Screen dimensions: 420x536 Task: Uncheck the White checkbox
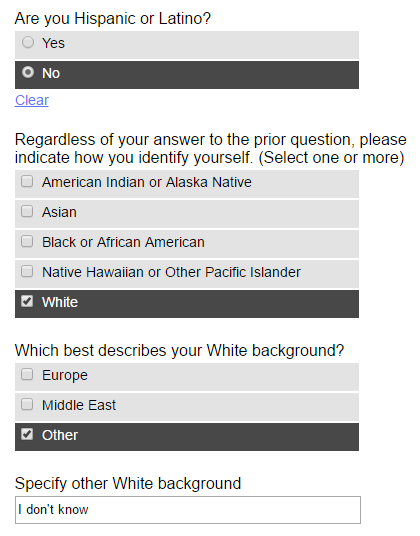coord(27,301)
